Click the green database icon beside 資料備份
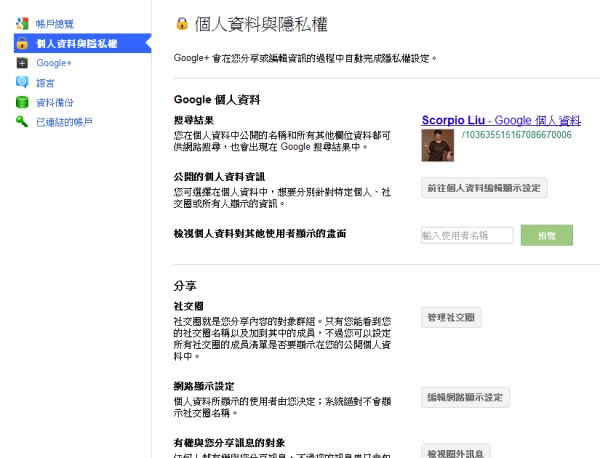 [22, 102]
